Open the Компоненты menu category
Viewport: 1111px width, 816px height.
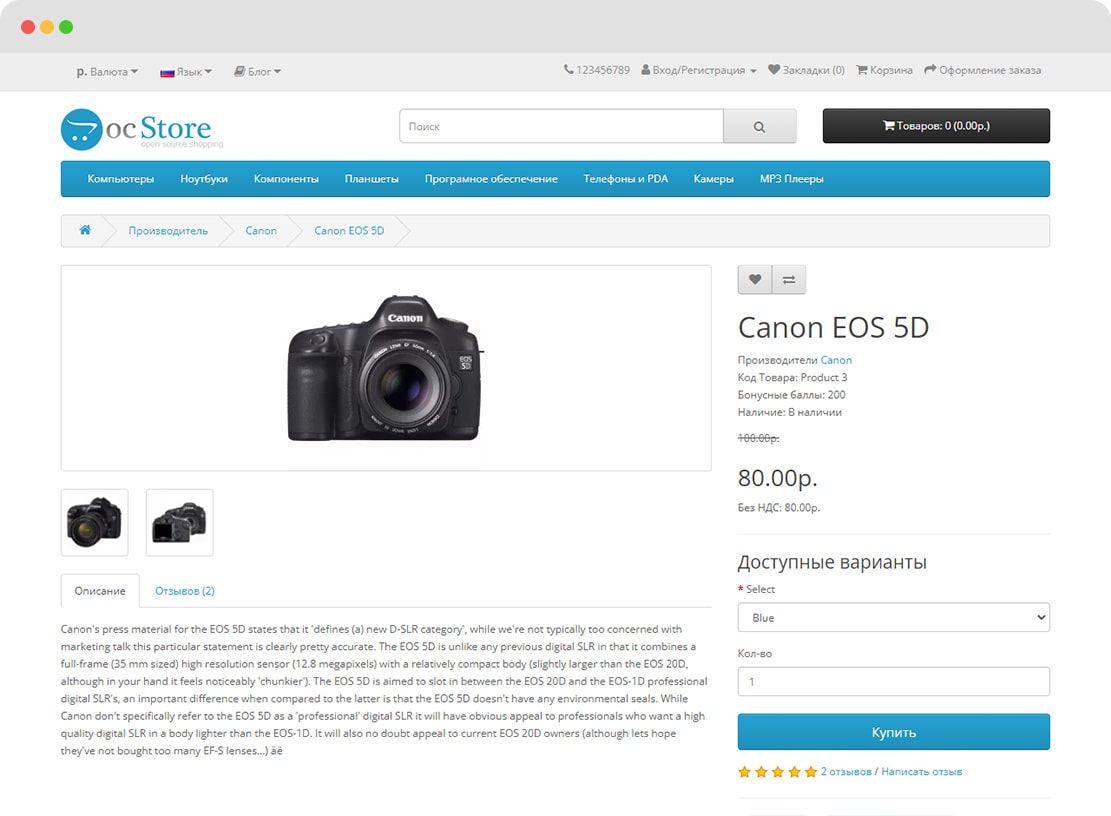tap(286, 178)
